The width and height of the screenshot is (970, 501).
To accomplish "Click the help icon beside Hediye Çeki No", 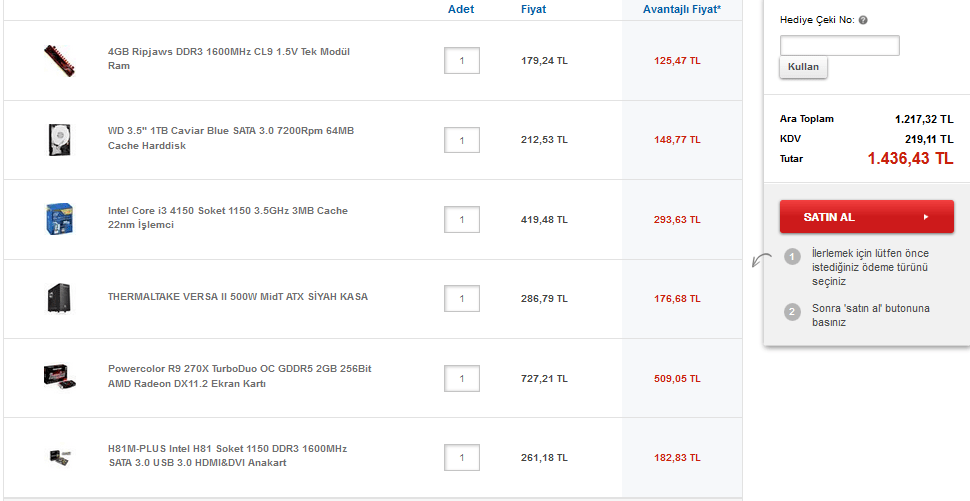I will (x=862, y=19).
